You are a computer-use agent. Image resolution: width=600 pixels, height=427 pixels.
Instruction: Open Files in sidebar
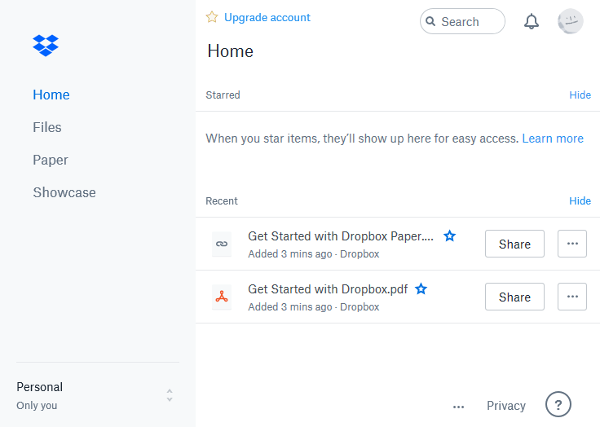point(47,127)
